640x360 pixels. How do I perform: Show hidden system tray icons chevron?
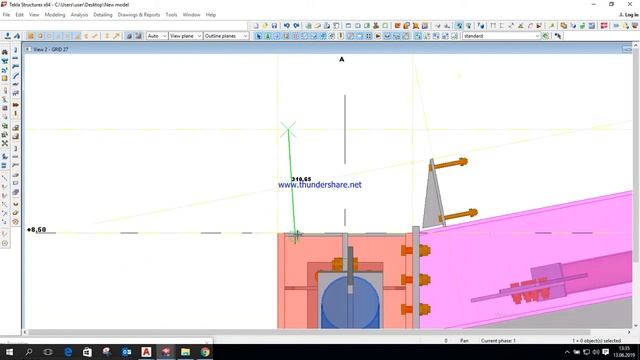click(x=567, y=352)
